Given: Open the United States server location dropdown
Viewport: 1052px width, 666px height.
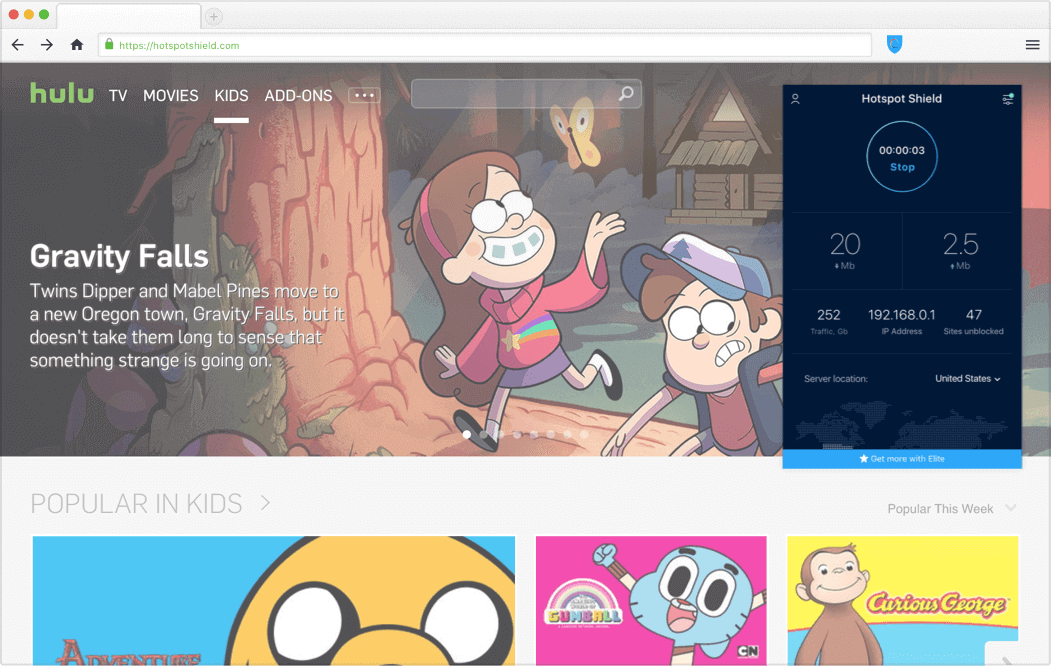Looking at the screenshot, I should (x=967, y=379).
